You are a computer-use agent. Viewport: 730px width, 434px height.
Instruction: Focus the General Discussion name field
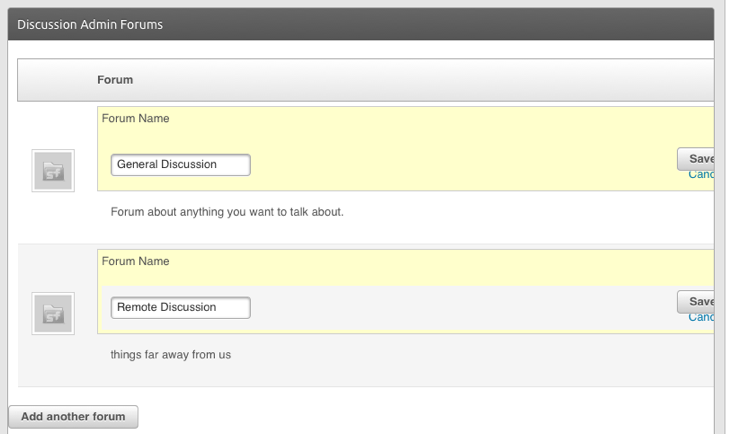pos(180,164)
